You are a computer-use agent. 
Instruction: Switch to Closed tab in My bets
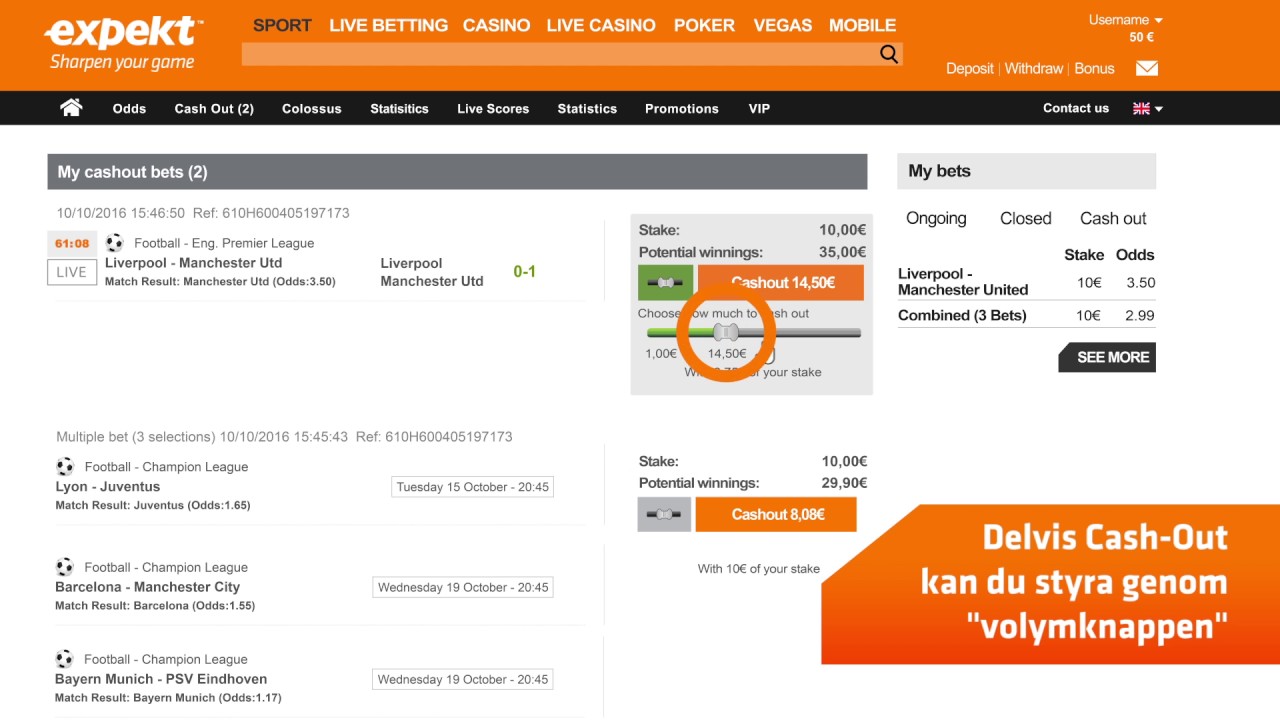(1025, 218)
